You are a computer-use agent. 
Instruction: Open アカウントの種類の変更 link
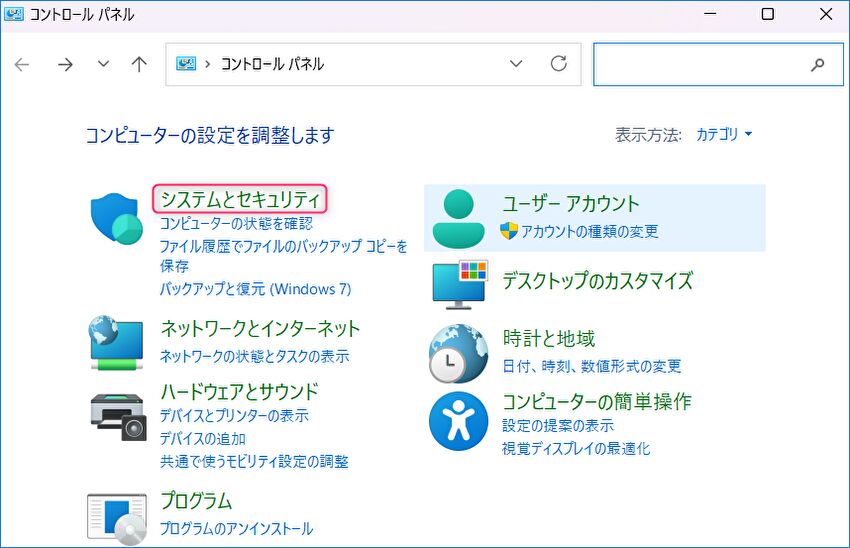[x=589, y=231]
